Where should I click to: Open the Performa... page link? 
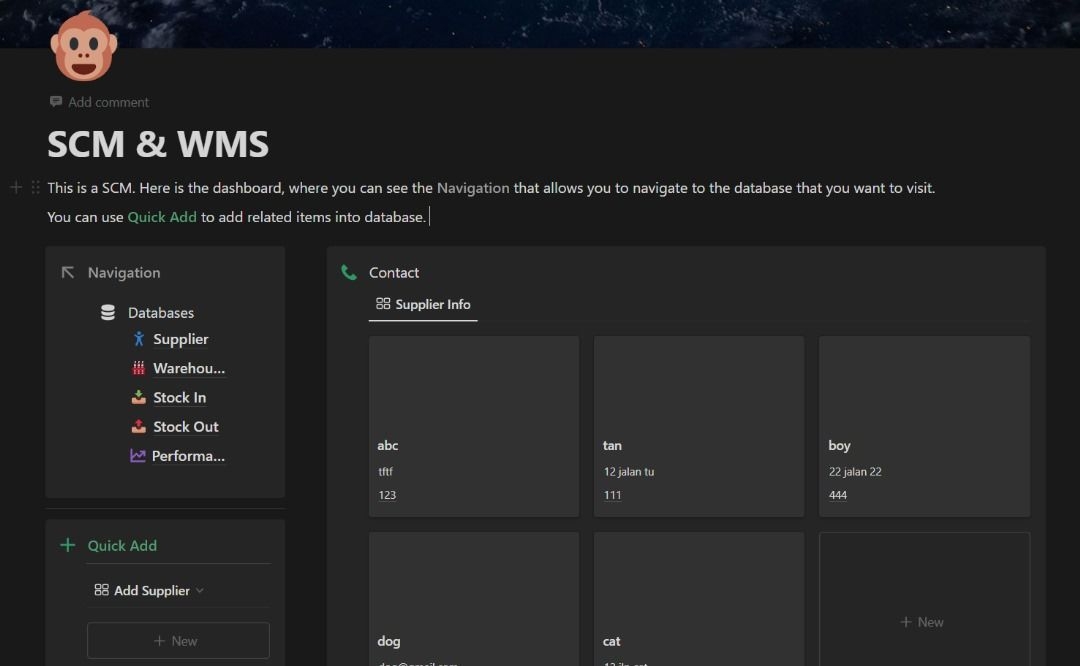click(188, 456)
